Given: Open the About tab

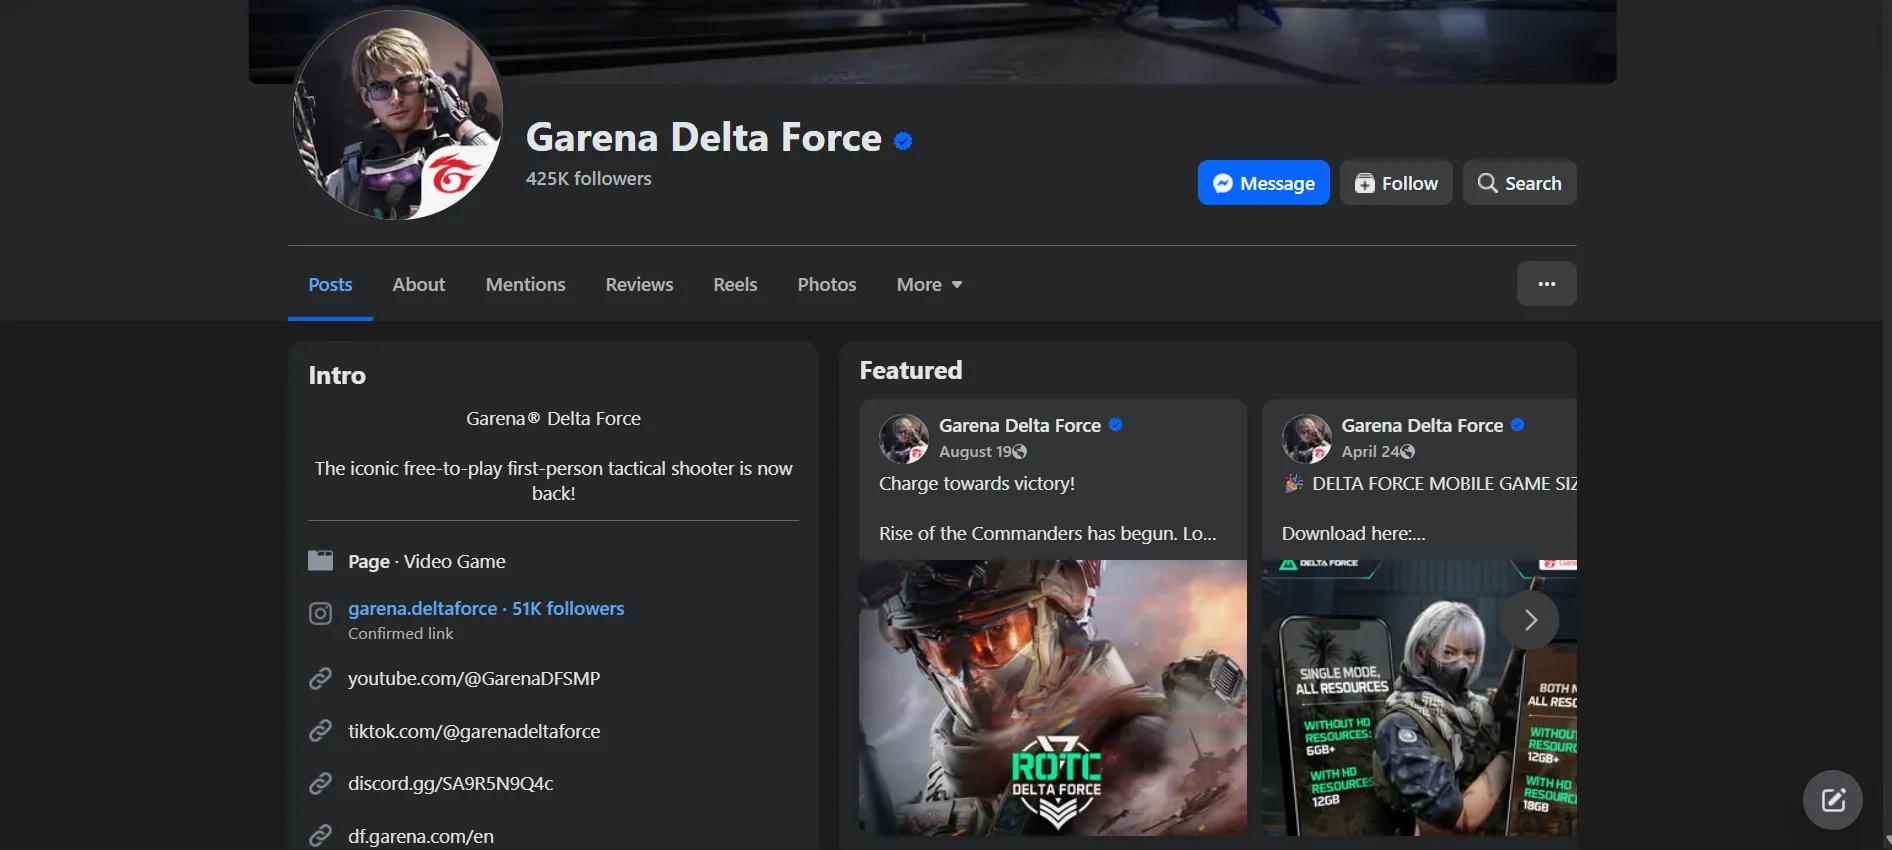Looking at the screenshot, I should (x=418, y=285).
